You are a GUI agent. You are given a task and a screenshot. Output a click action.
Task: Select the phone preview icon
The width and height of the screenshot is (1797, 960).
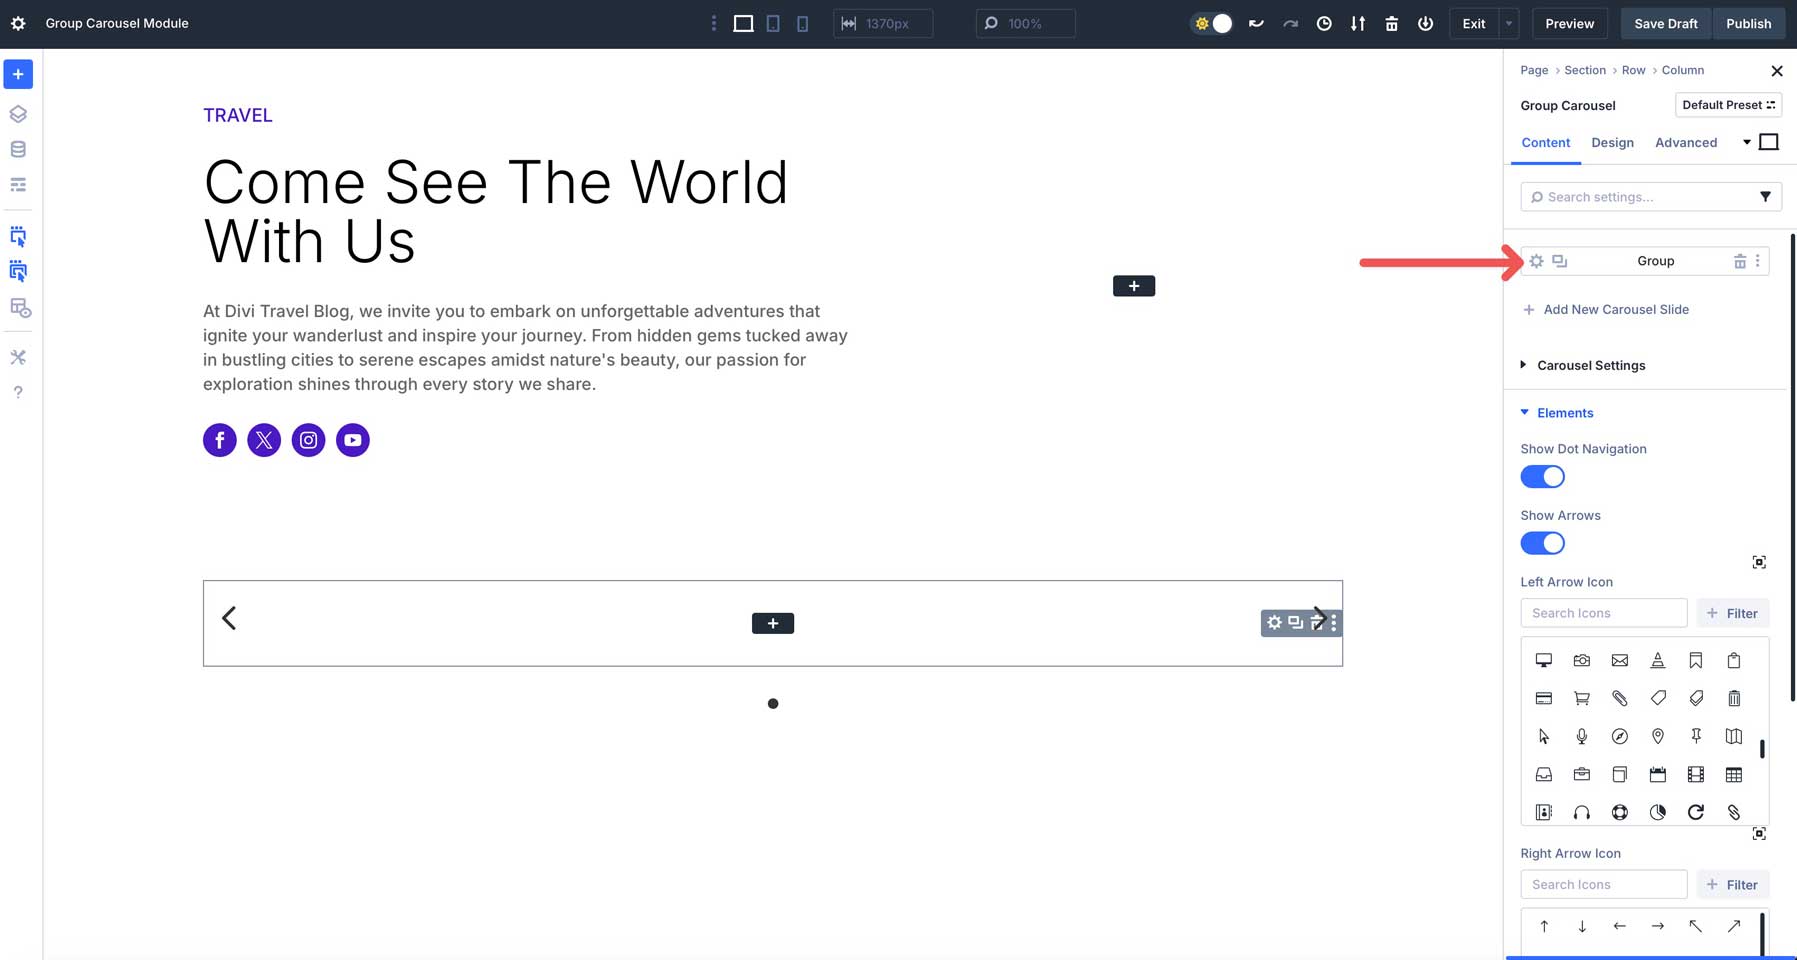click(x=803, y=23)
